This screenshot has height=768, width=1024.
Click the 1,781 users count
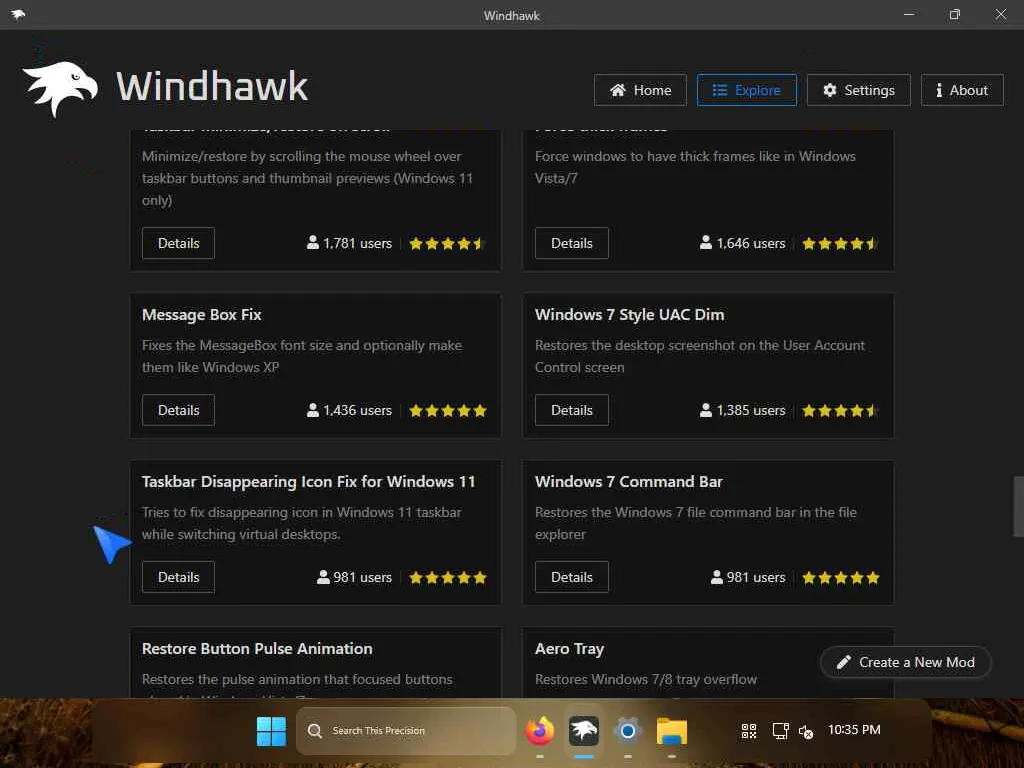click(349, 244)
